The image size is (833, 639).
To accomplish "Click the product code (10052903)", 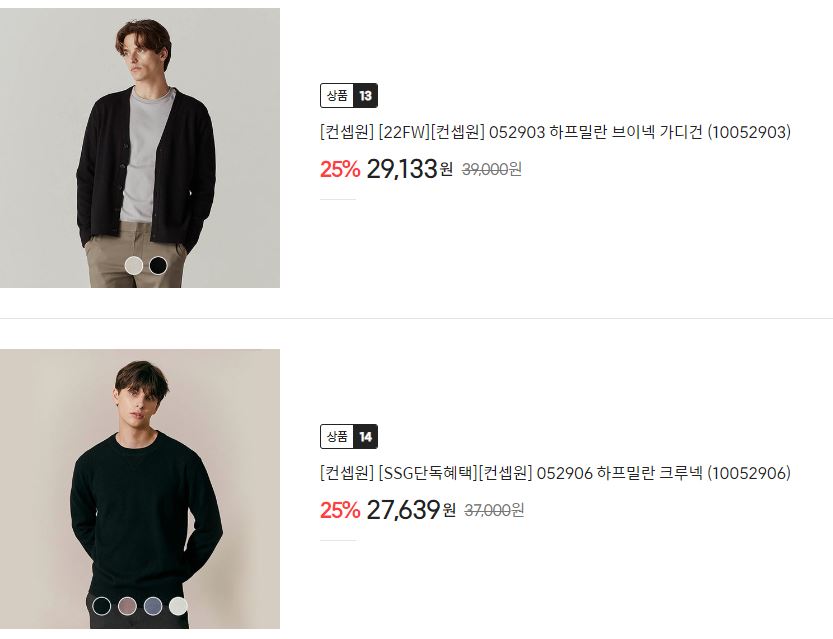I will coord(749,132).
